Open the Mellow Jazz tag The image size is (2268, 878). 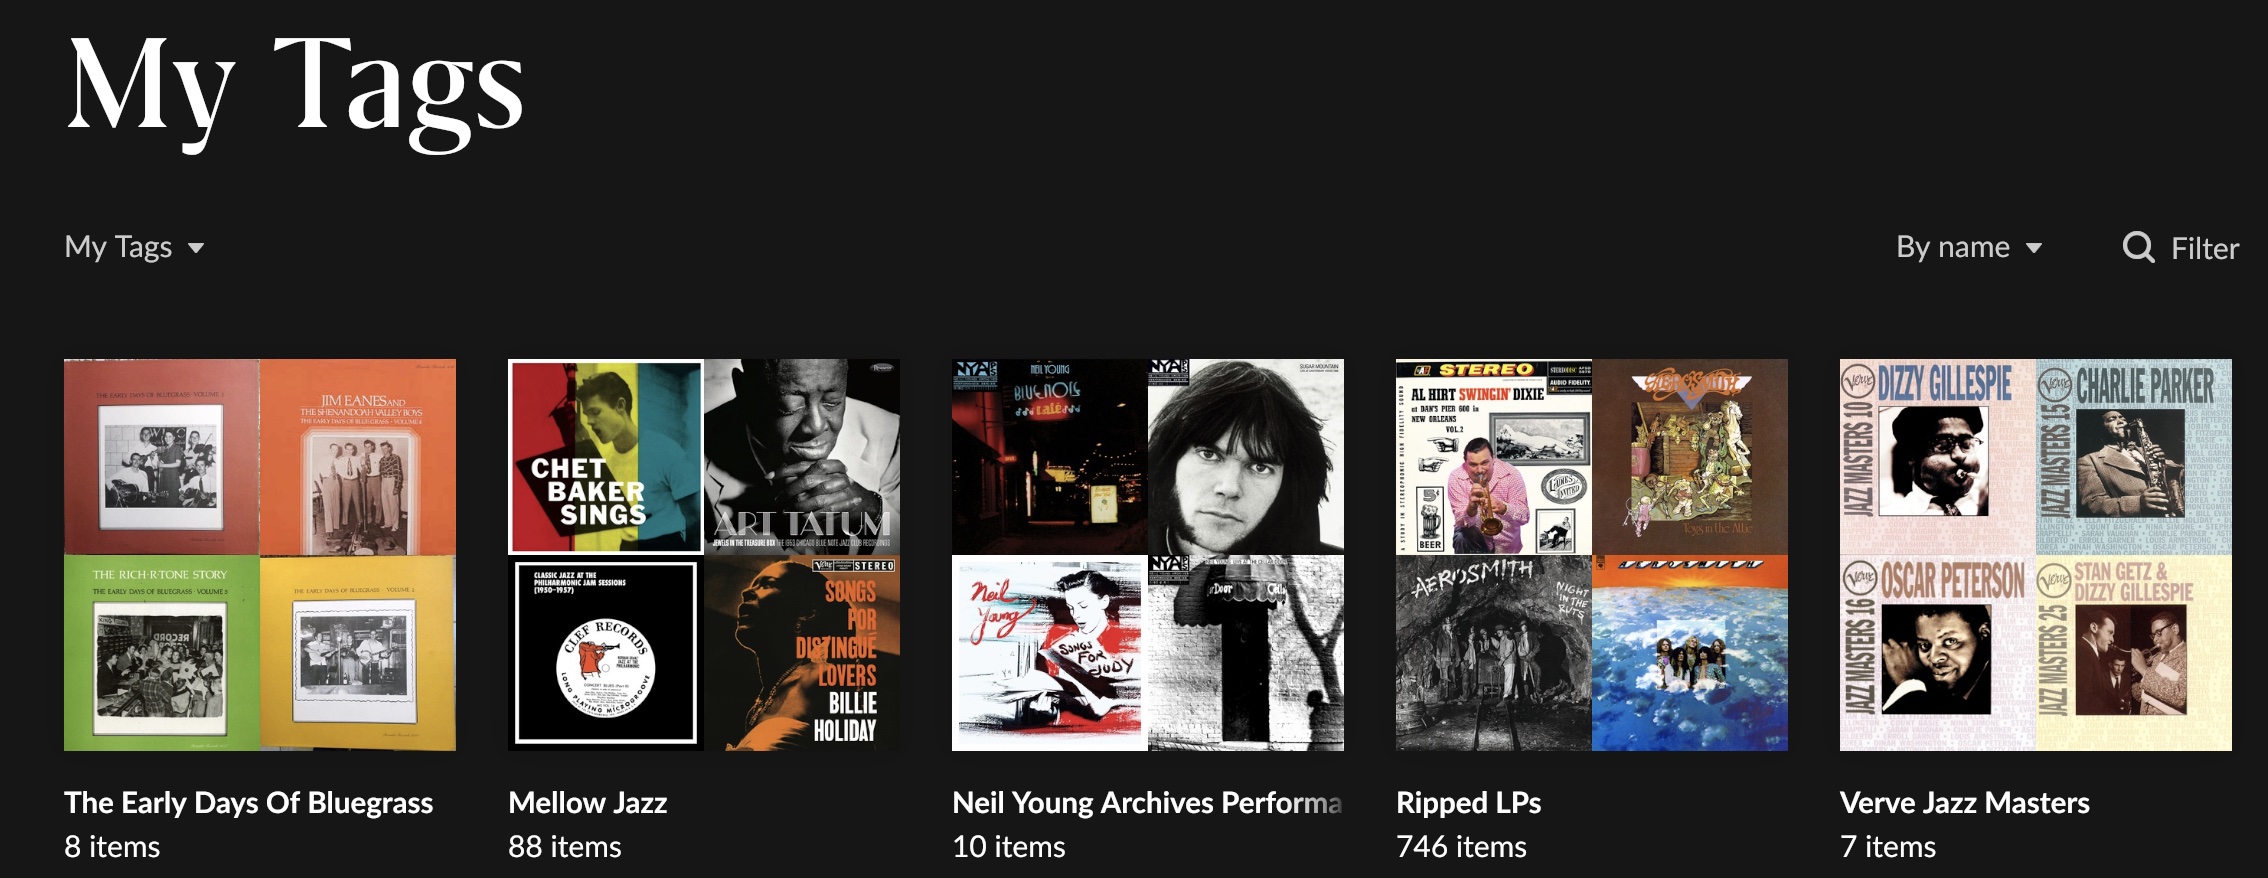587,802
